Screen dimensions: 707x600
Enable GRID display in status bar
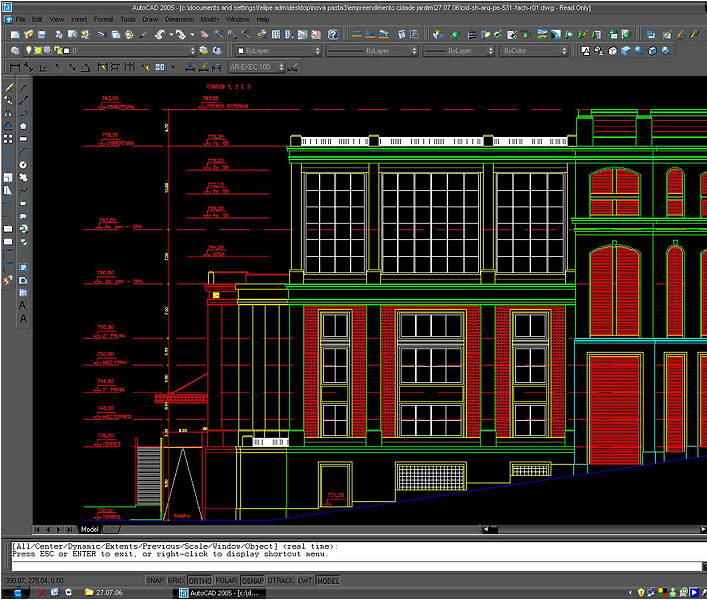pos(176,580)
